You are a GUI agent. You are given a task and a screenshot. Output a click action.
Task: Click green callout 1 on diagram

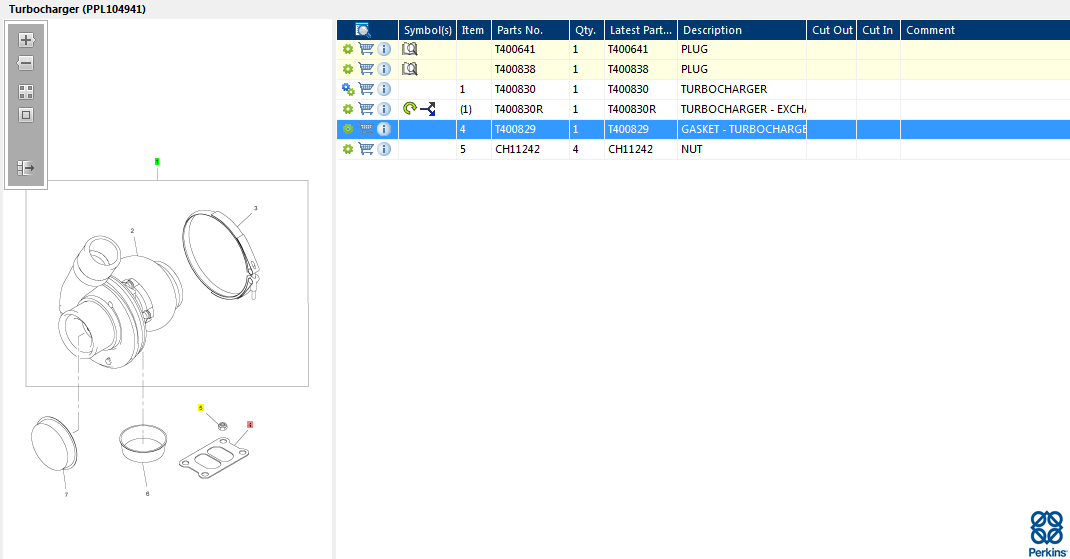pyautogui.click(x=157, y=162)
